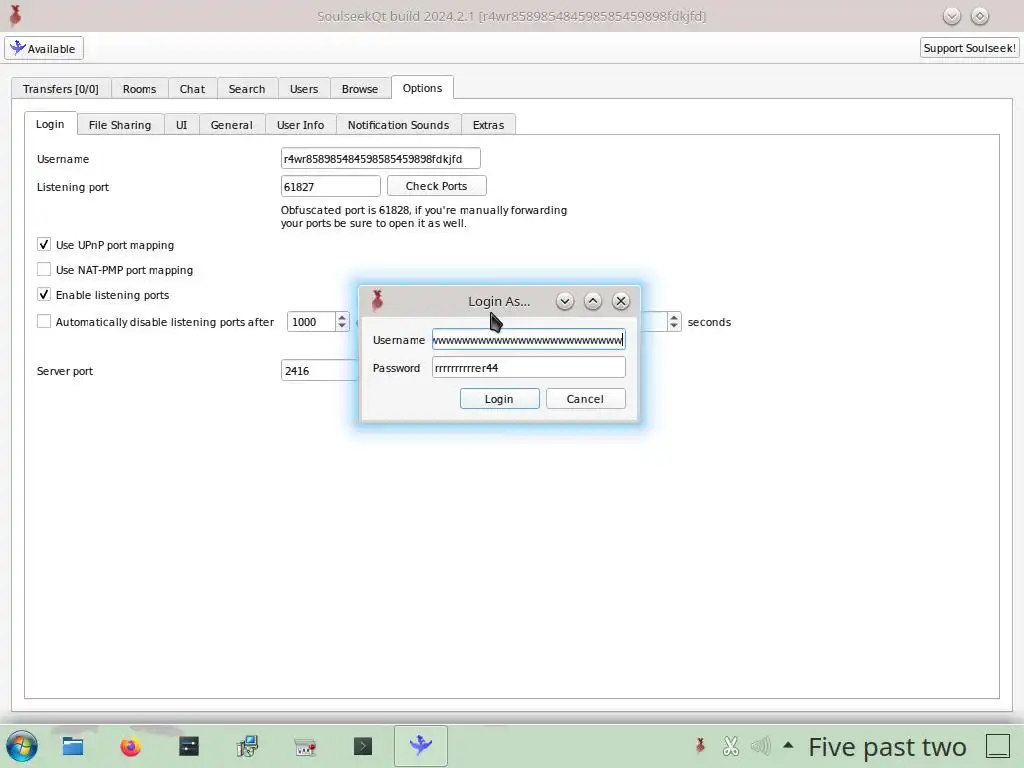Enable Use NAT-PMP port mapping checkbox
This screenshot has height=768, width=1024.
44,269
